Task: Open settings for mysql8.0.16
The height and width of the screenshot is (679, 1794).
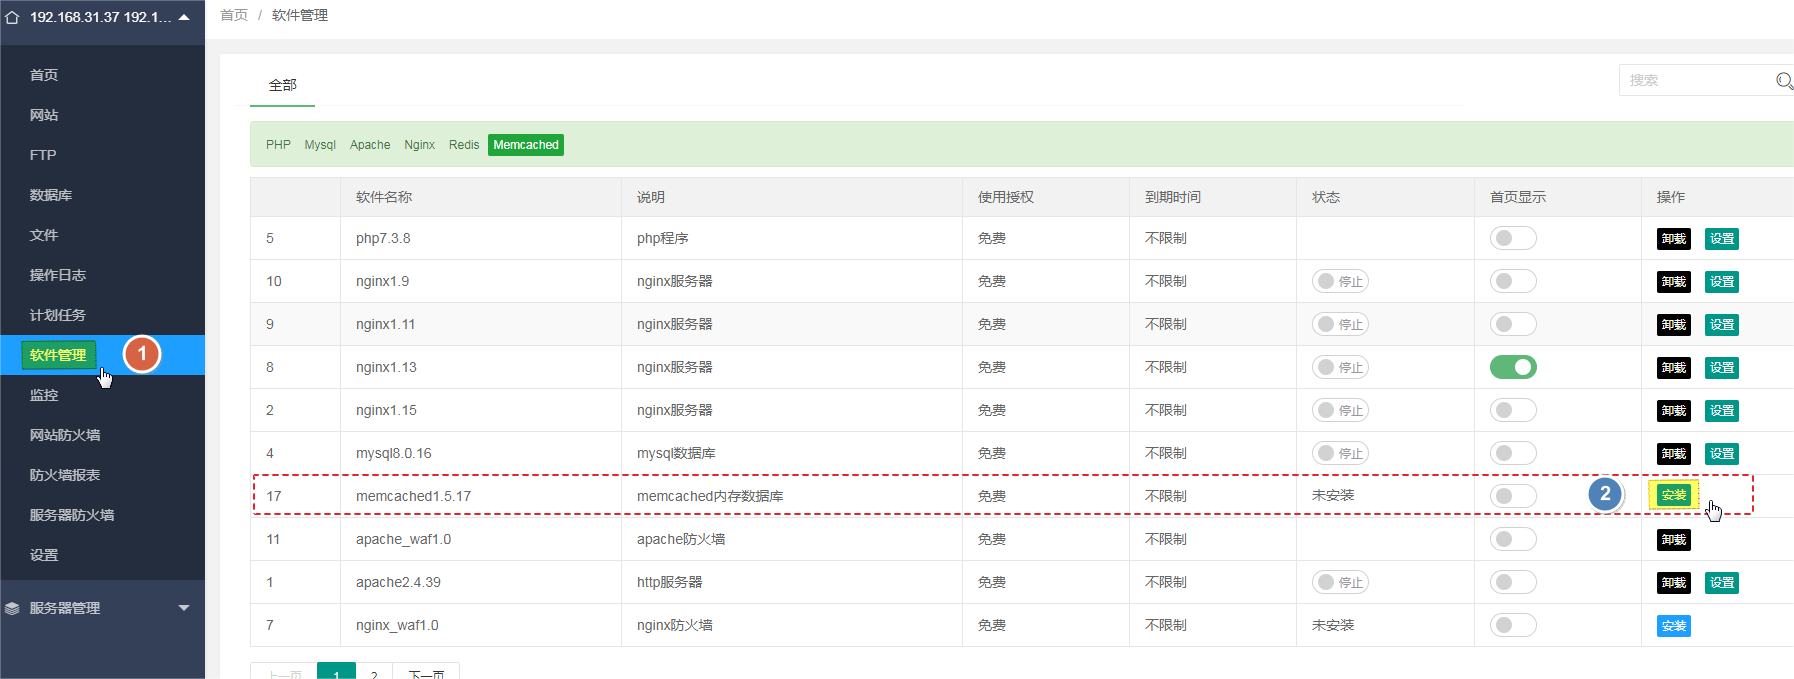Action: (x=1721, y=454)
